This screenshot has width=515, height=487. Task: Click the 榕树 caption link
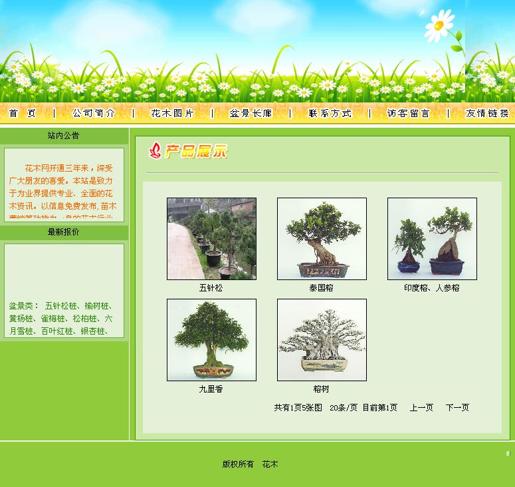pyautogui.click(x=321, y=389)
